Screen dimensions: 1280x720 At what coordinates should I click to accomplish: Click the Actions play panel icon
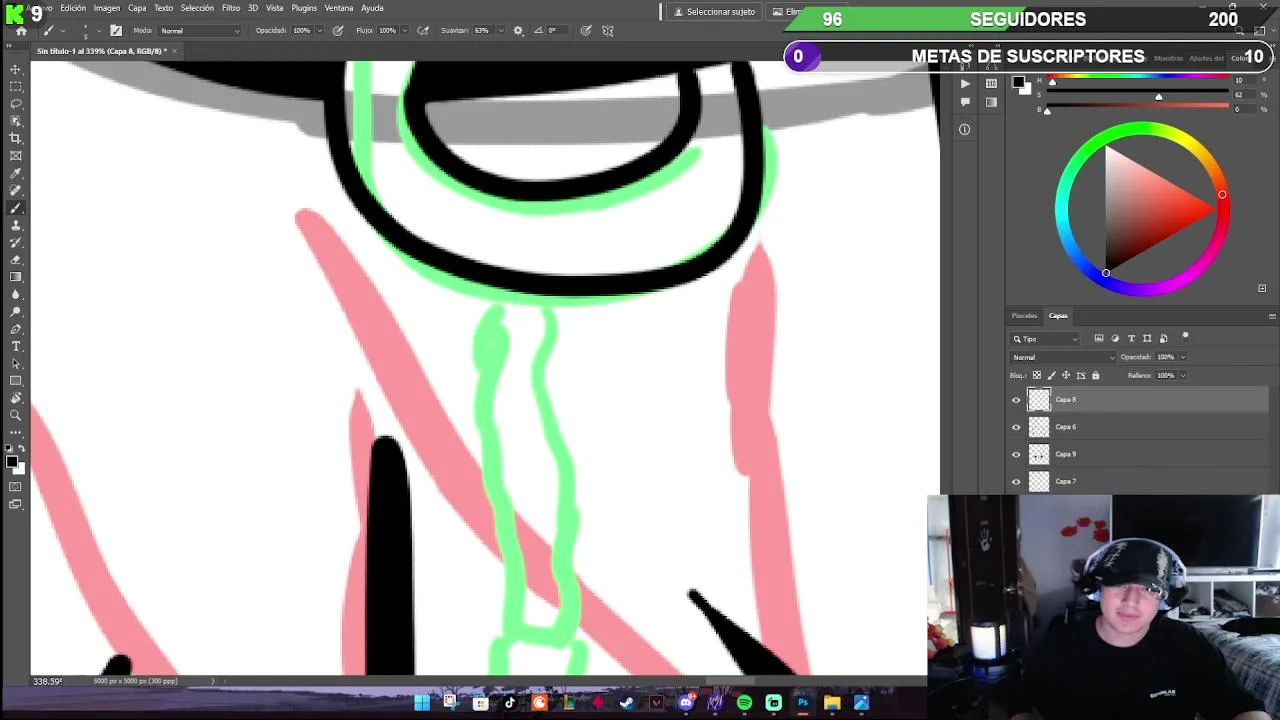coord(964,84)
